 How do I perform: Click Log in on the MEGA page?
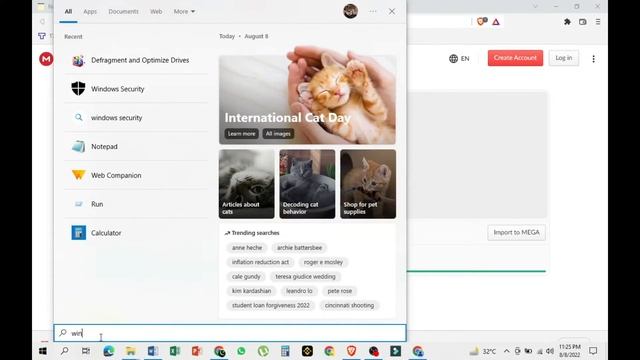564,58
